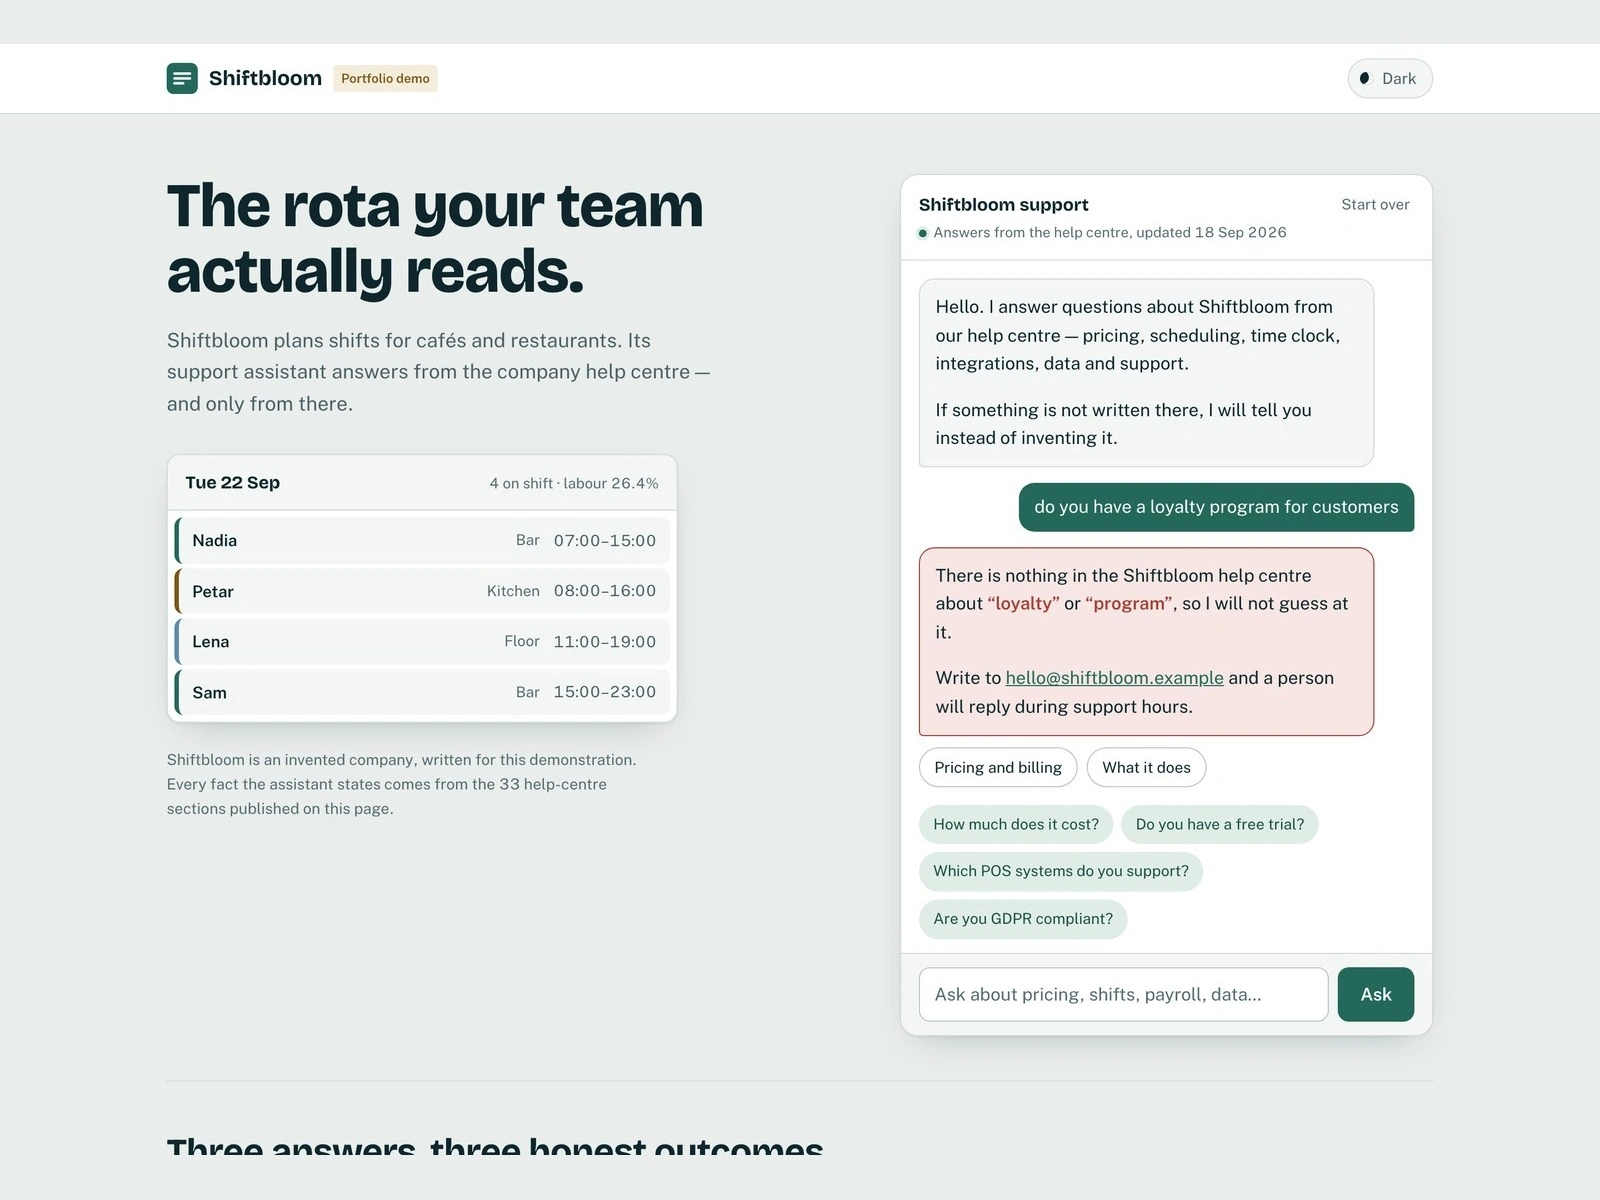Select the Pricing and billing topic chip
Viewport: 1600px width, 1200px height.
pos(998,767)
